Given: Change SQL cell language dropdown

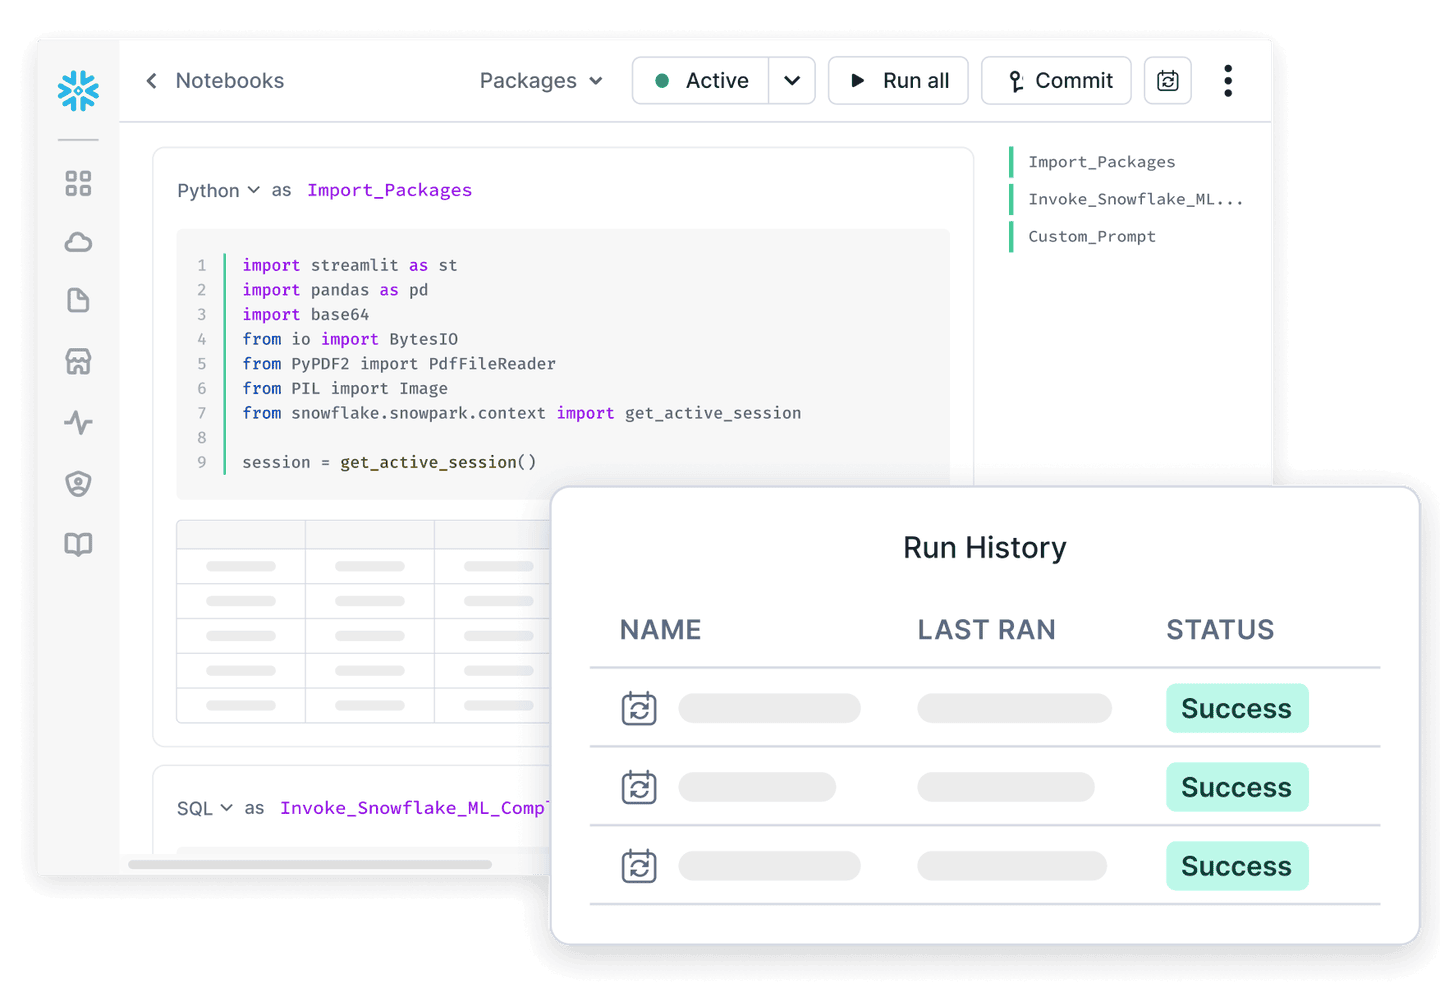Looking at the screenshot, I should (204, 808).
